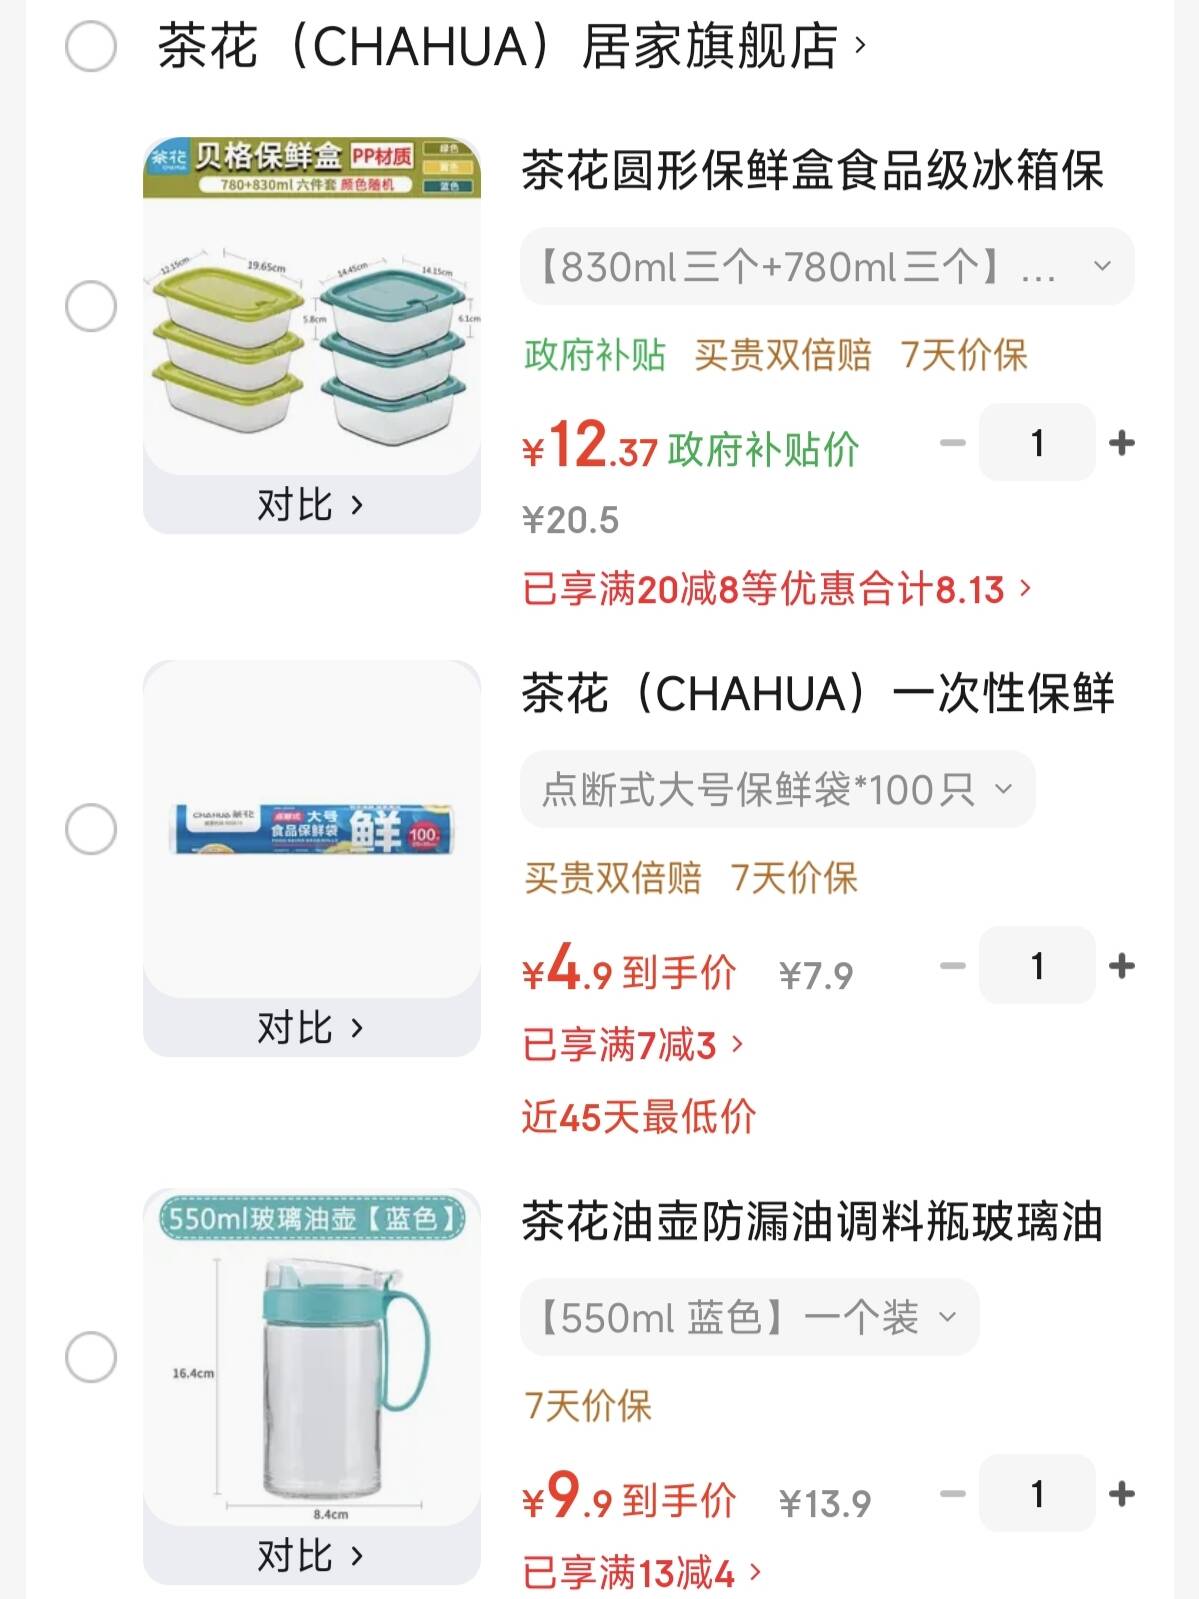
Task: Tap plus for the disposable fresh-keeping bags
Action: (1122, 965)
